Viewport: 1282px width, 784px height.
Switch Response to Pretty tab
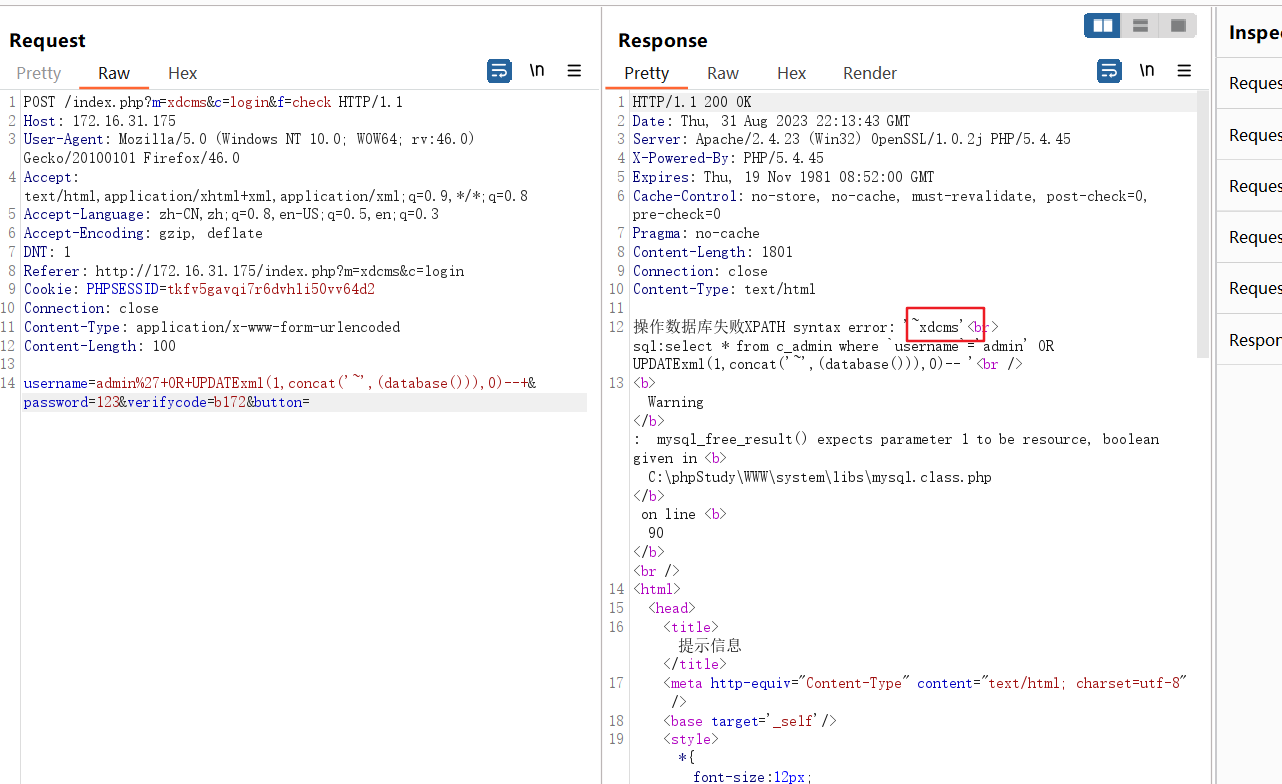647,73
